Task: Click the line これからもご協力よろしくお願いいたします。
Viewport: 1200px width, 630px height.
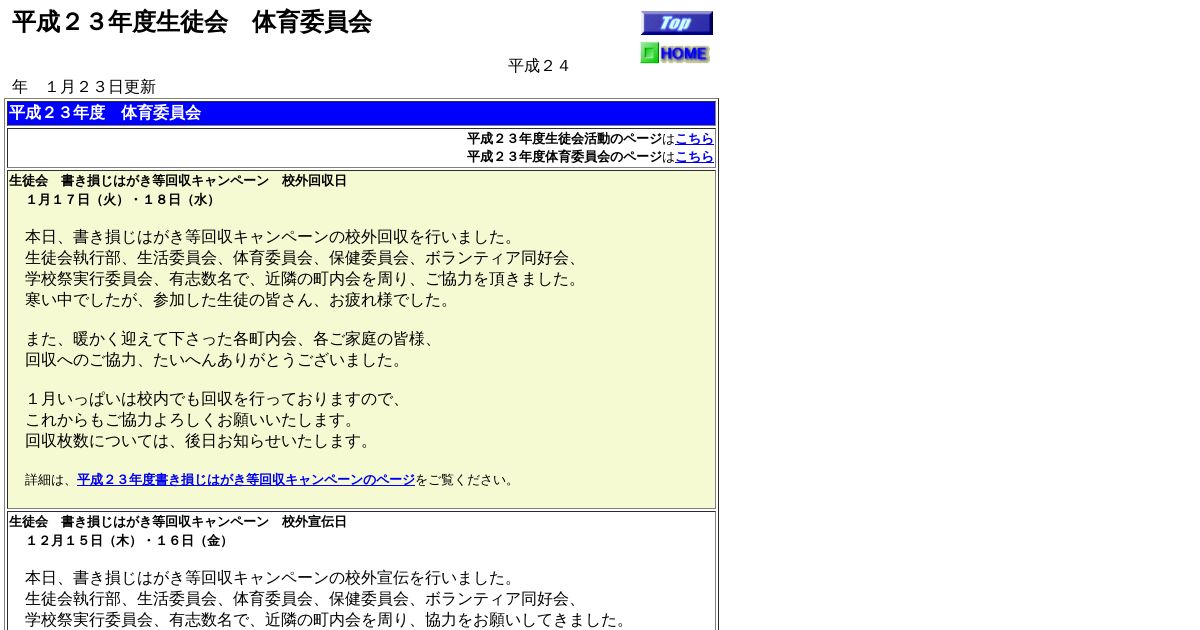Action: tap(193, 420)
